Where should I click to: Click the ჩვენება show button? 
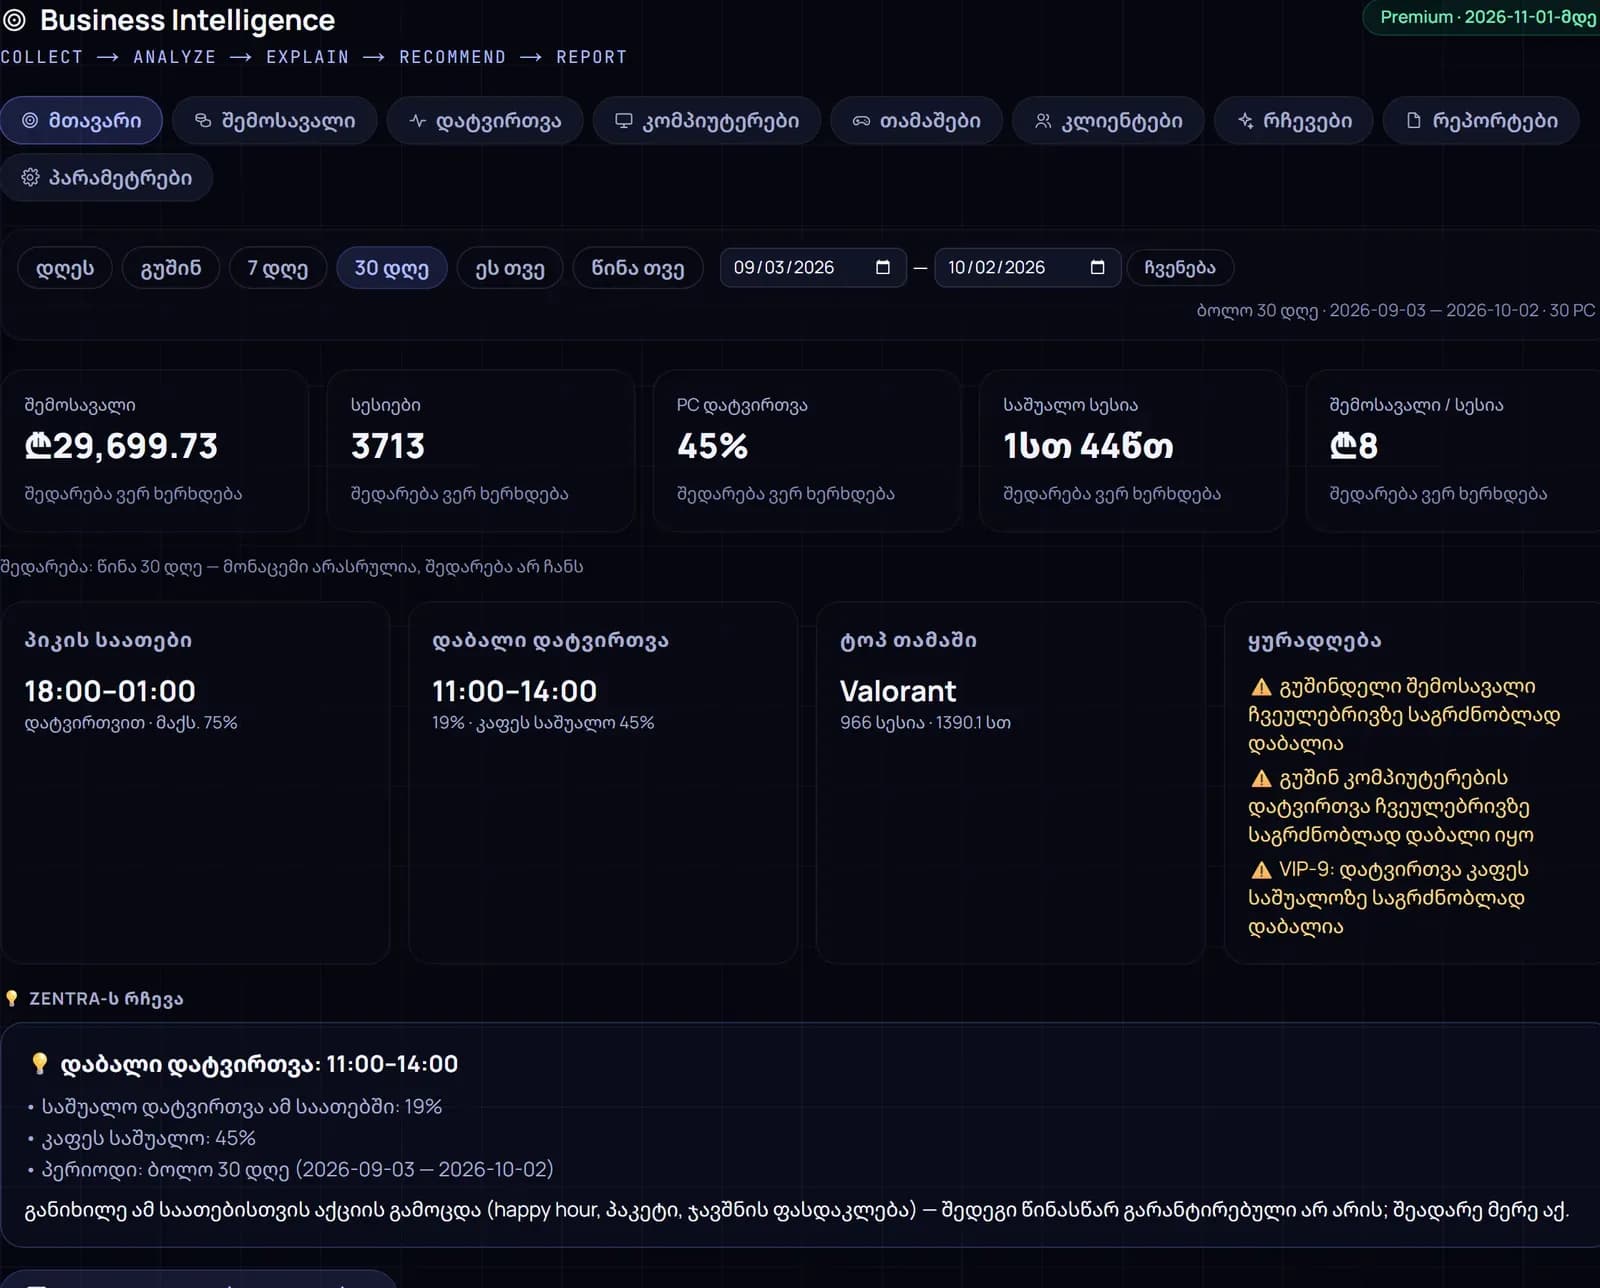click(1180, 268)
